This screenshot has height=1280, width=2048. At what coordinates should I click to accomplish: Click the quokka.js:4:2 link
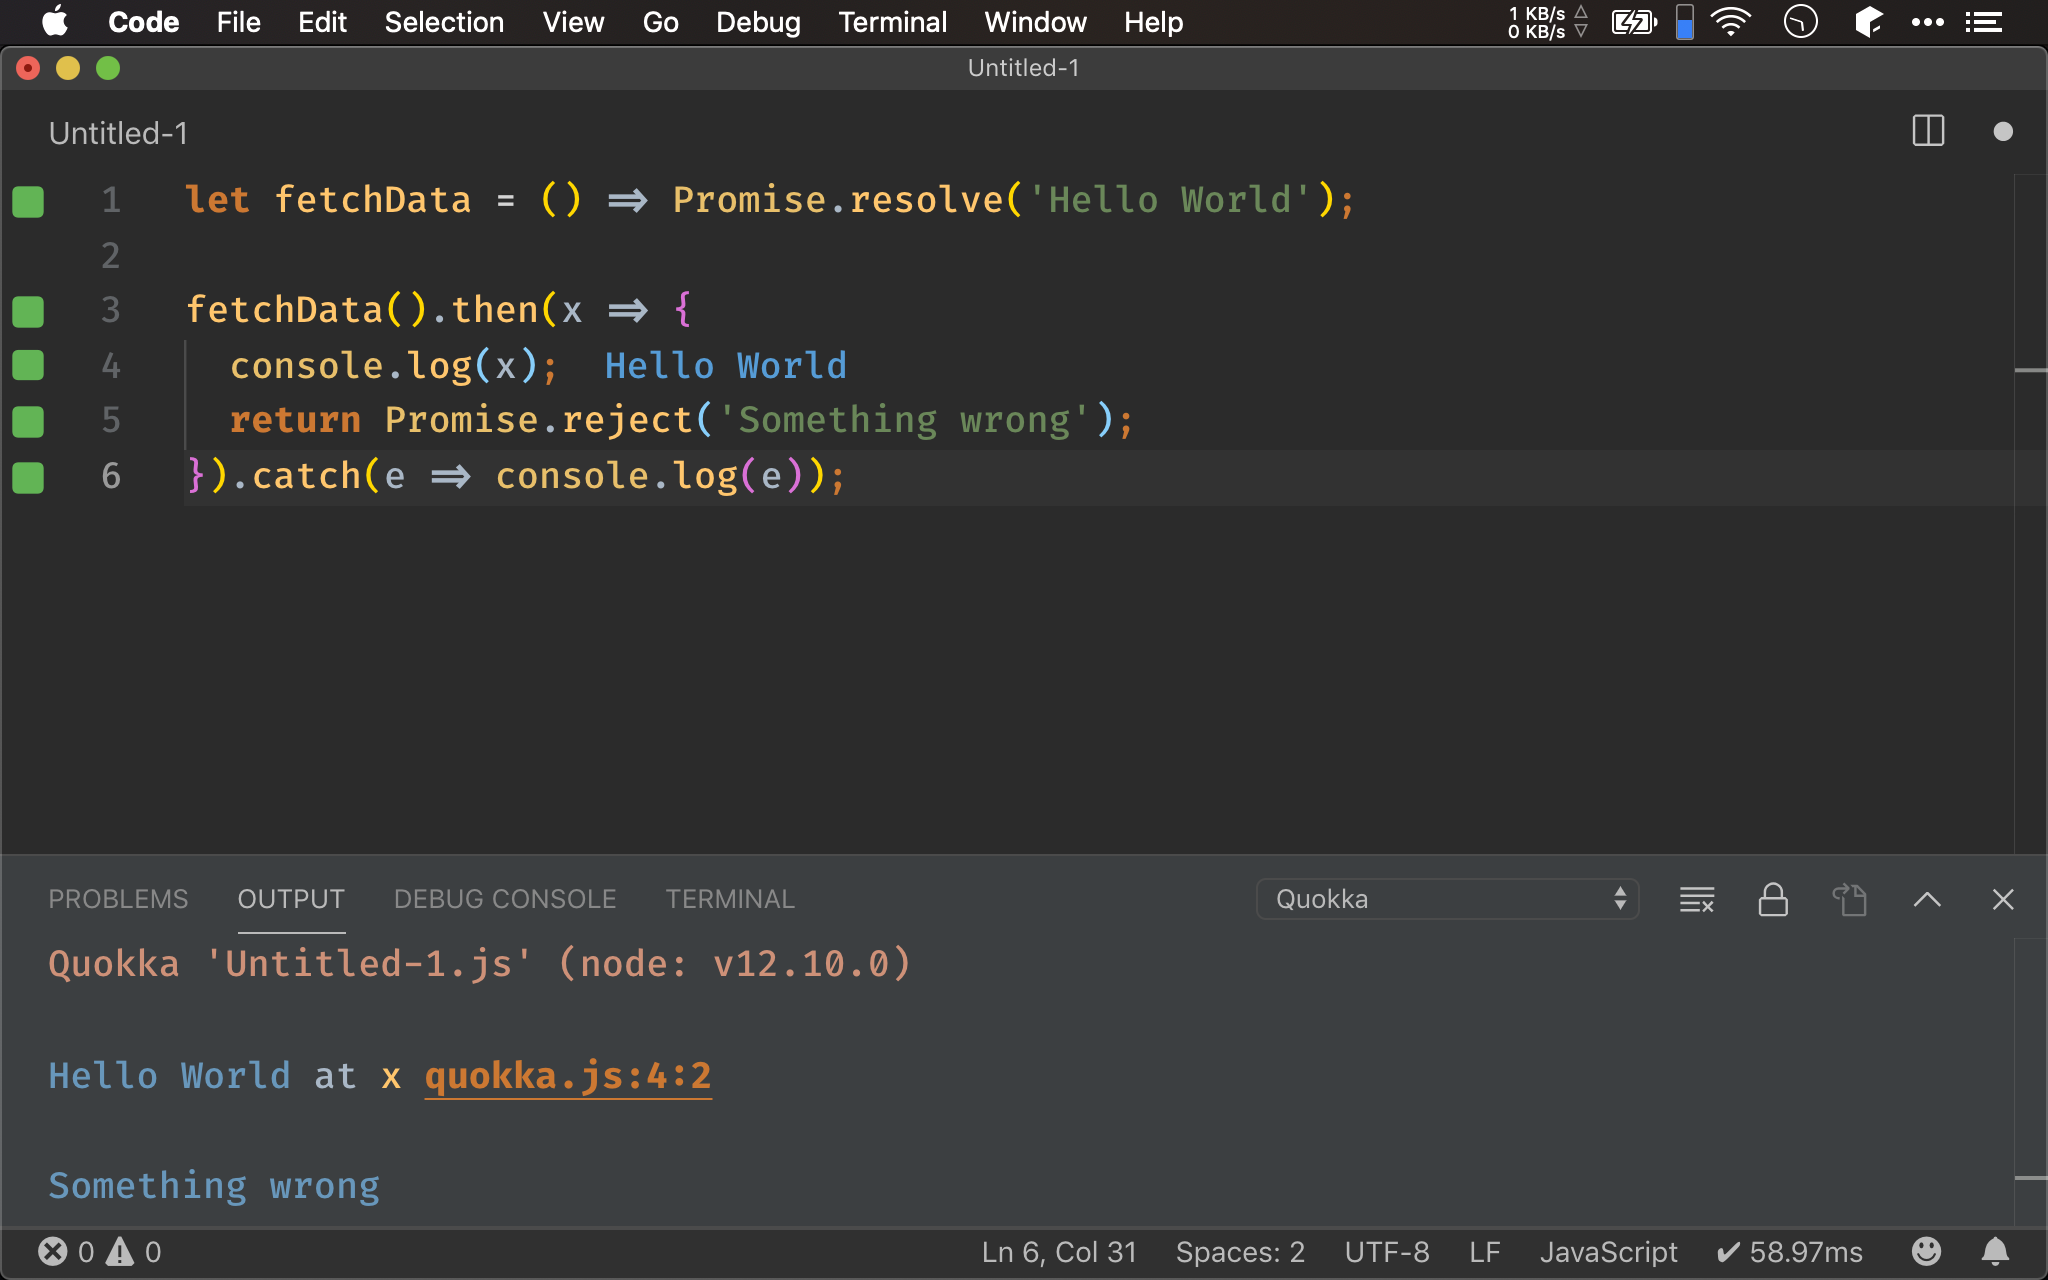pos(568,1076)
